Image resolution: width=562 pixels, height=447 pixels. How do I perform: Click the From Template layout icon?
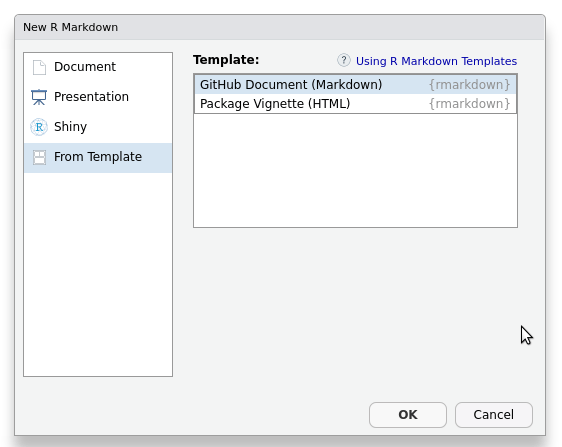click(x=39, y=157)
